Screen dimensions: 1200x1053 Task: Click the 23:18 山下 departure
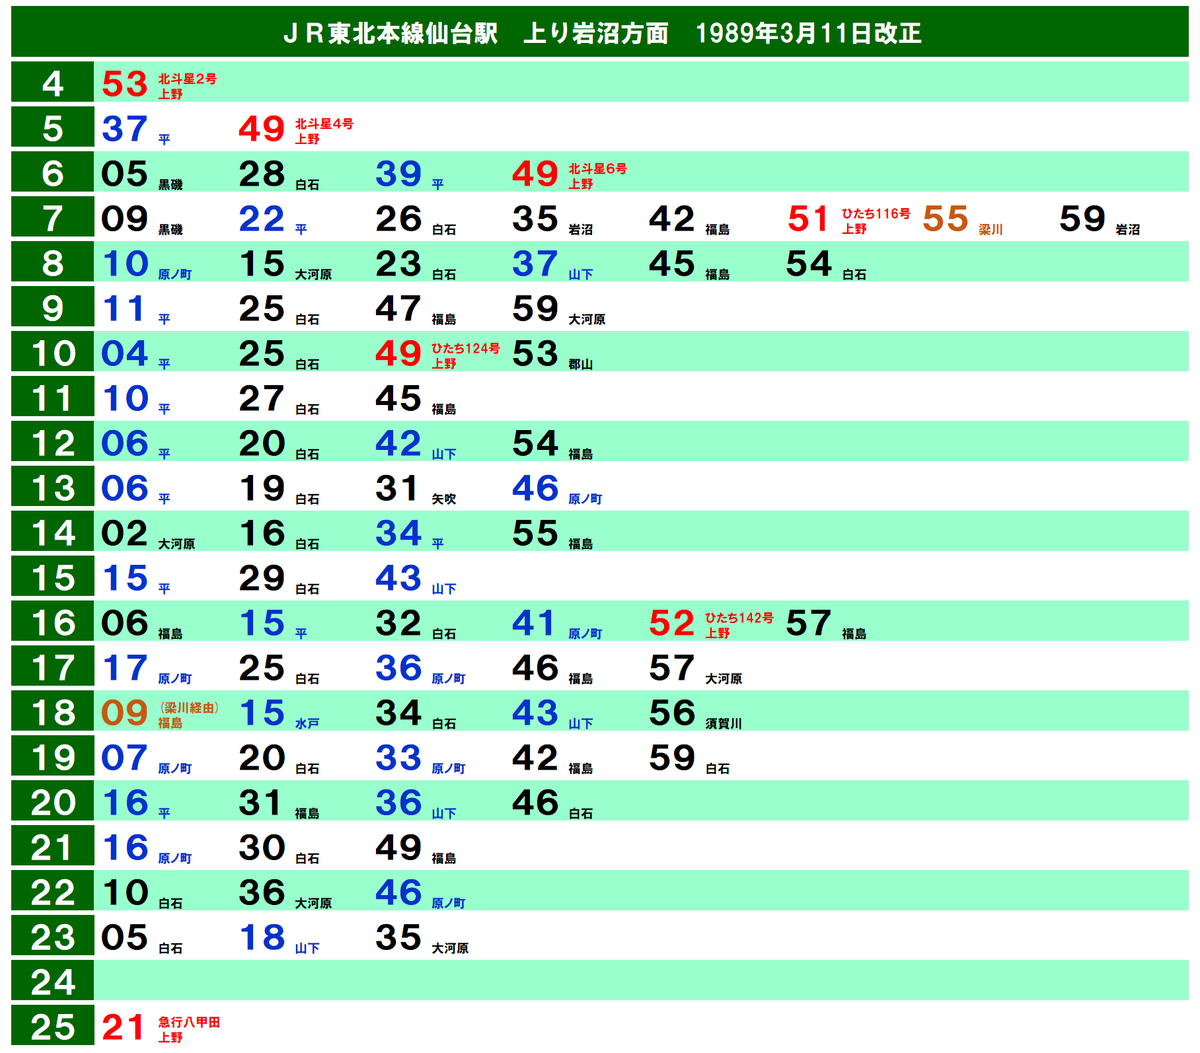(x=279, y=939)
